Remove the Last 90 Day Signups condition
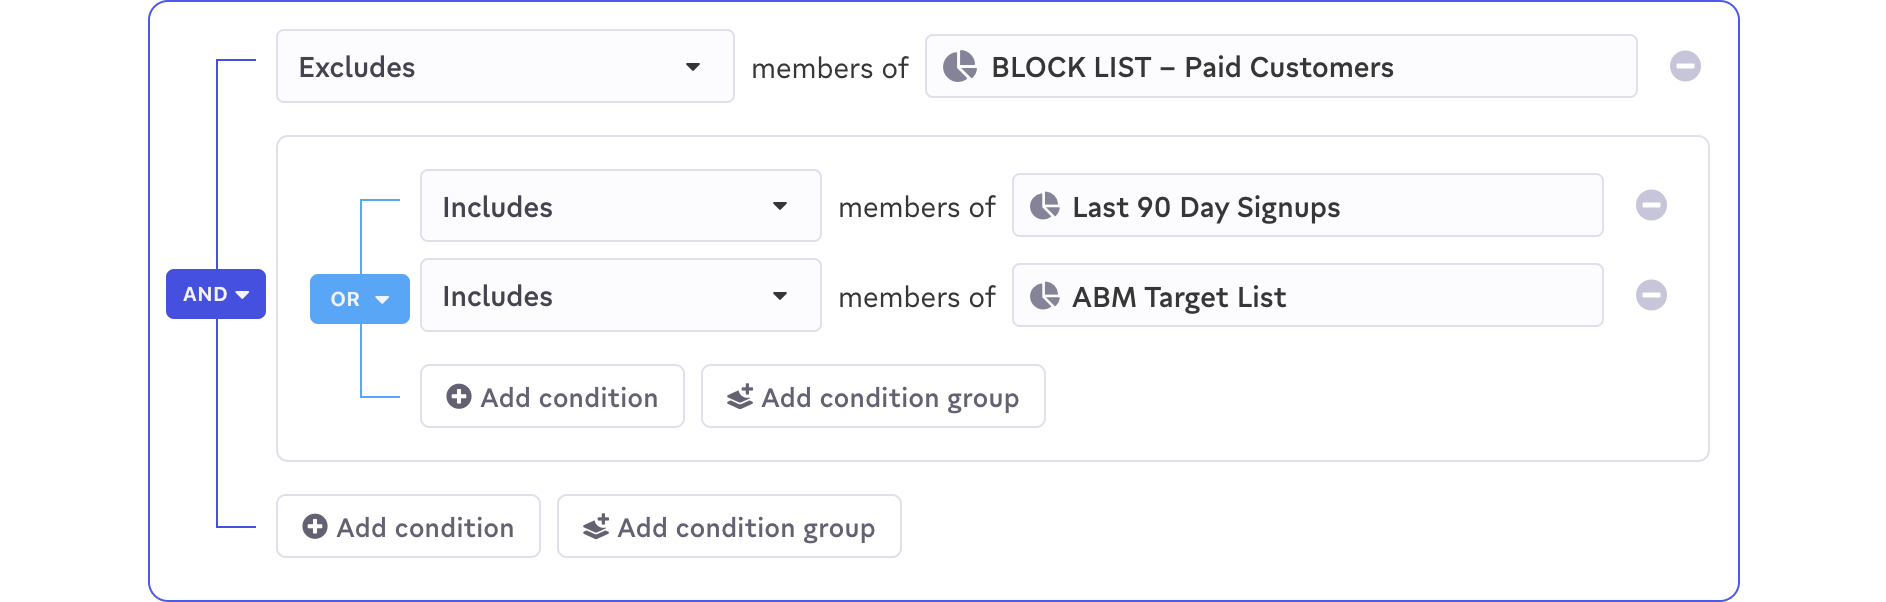This screenshot has height=602, width=1886. (x=1651, y=206)
